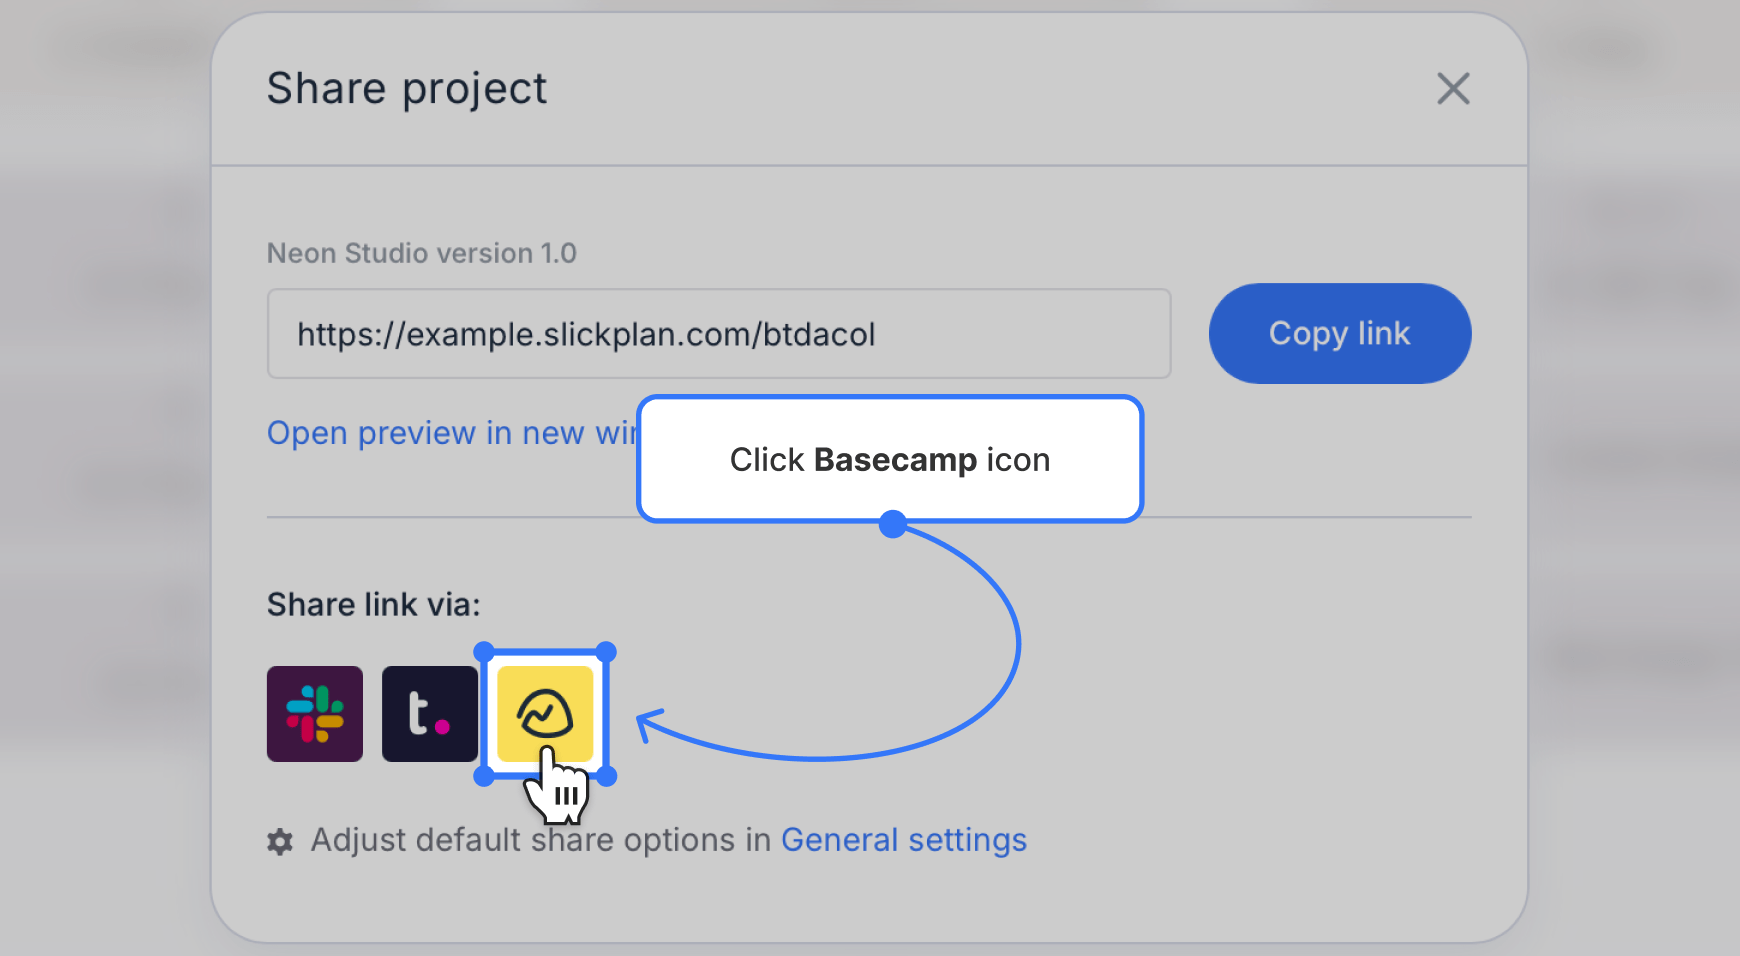Screen dimensions: 1740x956
Task: Open the General settings link
Action: [x=904, y=840]
